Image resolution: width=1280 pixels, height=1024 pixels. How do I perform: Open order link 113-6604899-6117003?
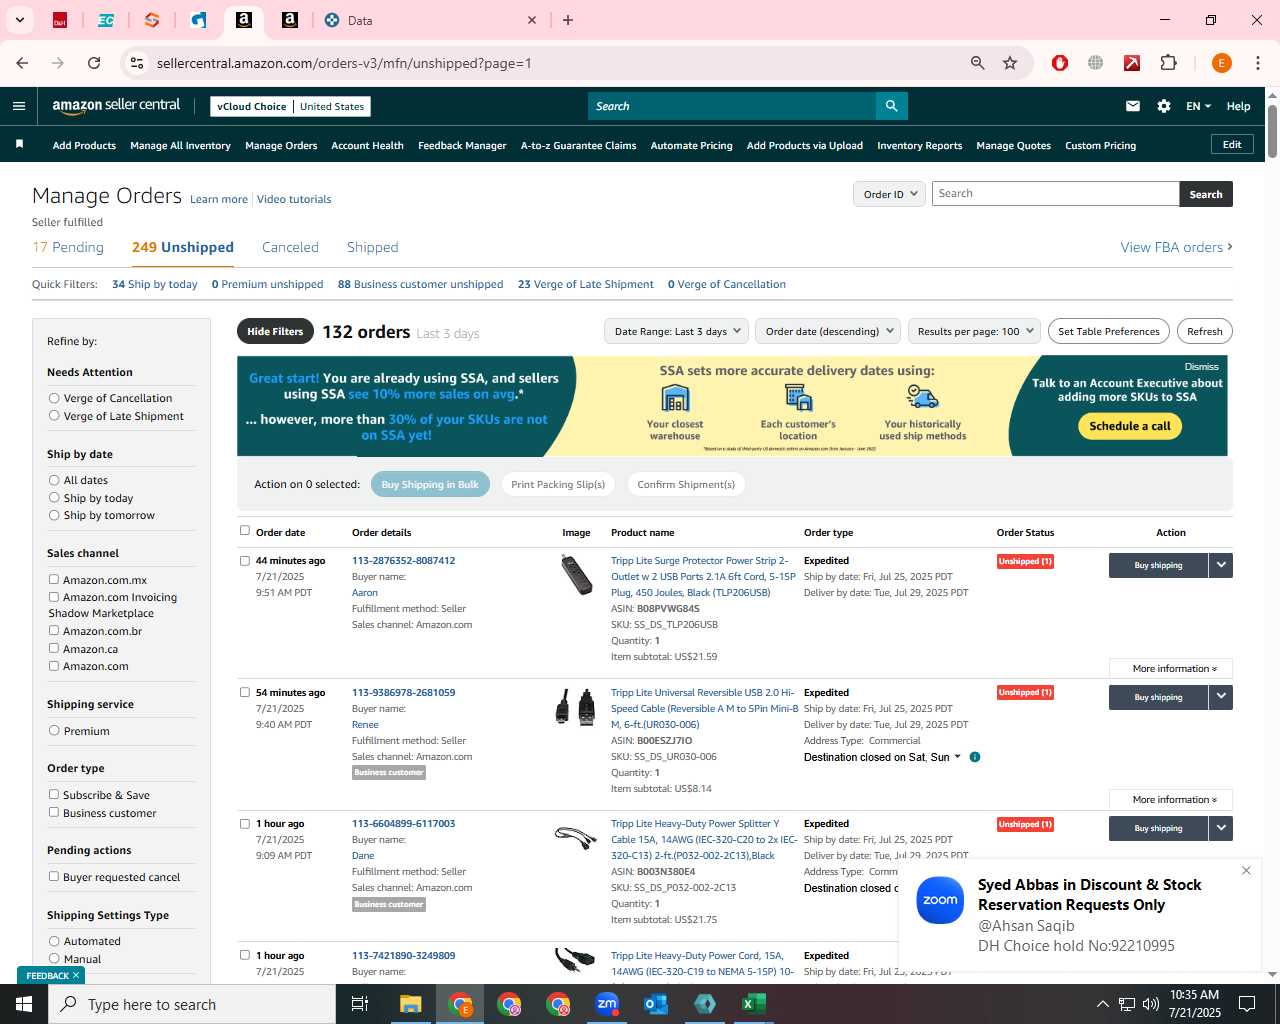tap(403, 823)
